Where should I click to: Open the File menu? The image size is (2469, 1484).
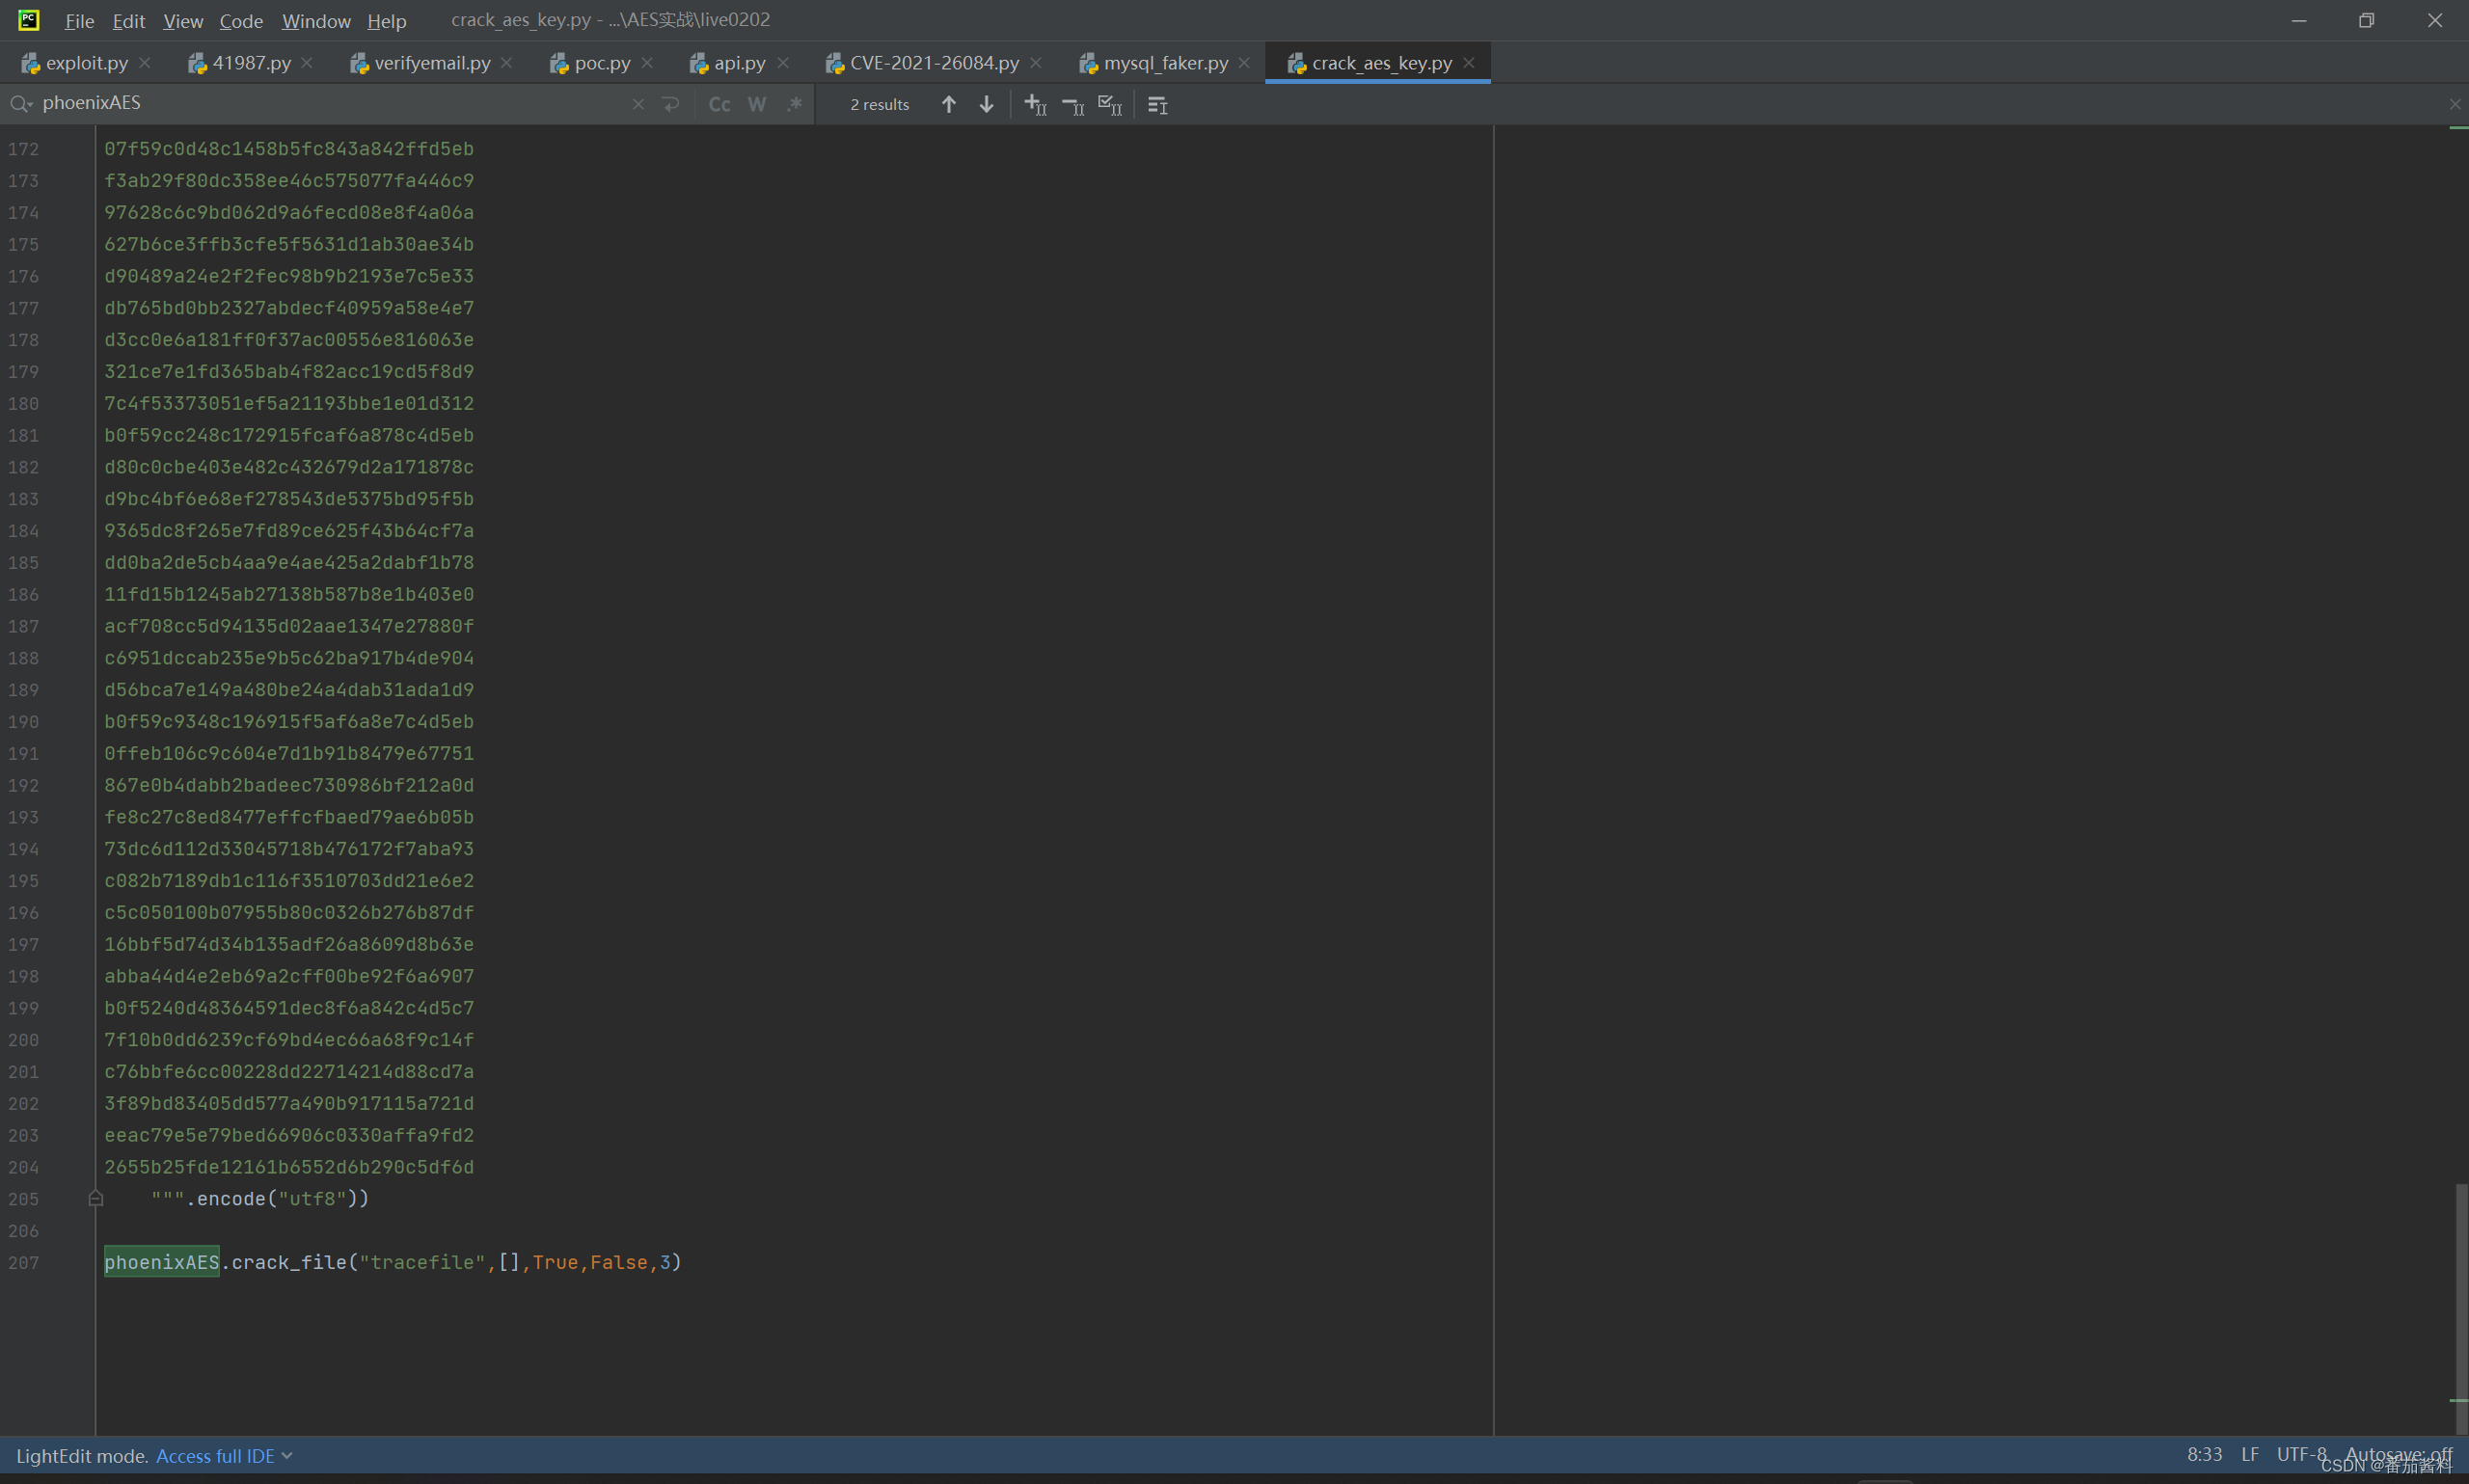tap(79, 20)
